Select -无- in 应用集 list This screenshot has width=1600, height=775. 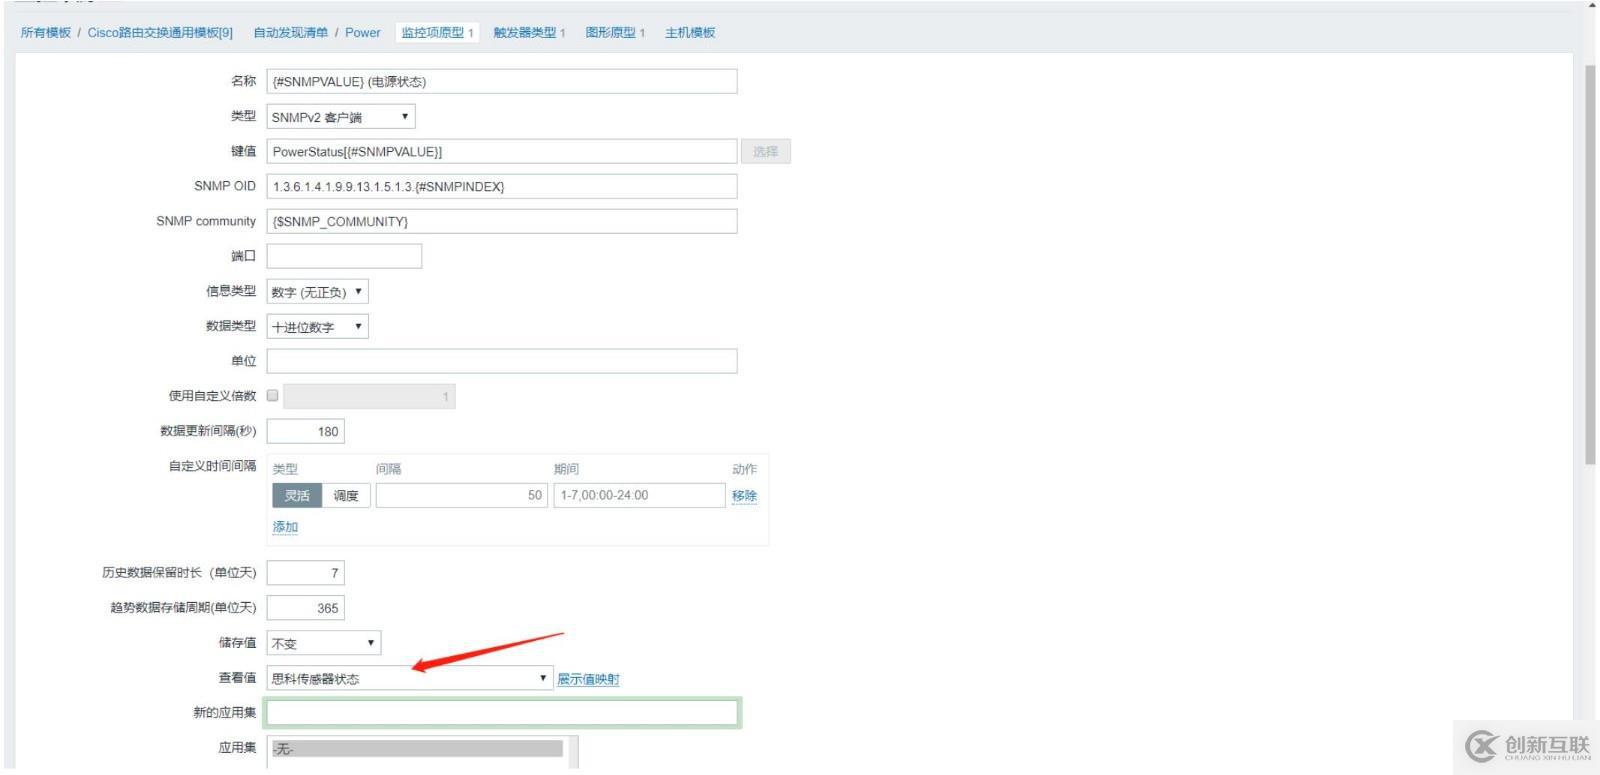[x=417, y=748]
